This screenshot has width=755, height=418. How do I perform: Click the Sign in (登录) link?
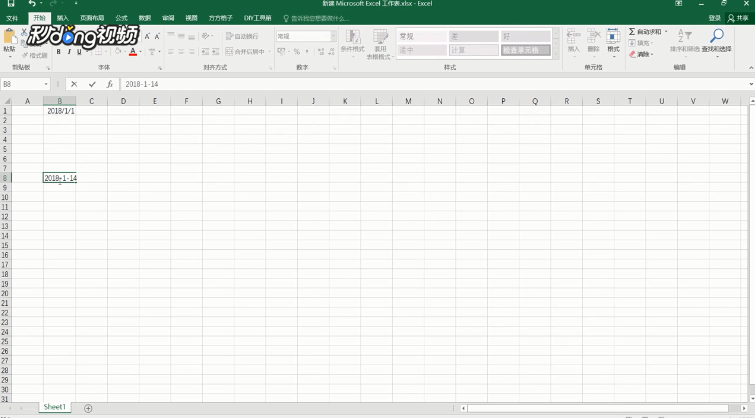tap(715, 18)
